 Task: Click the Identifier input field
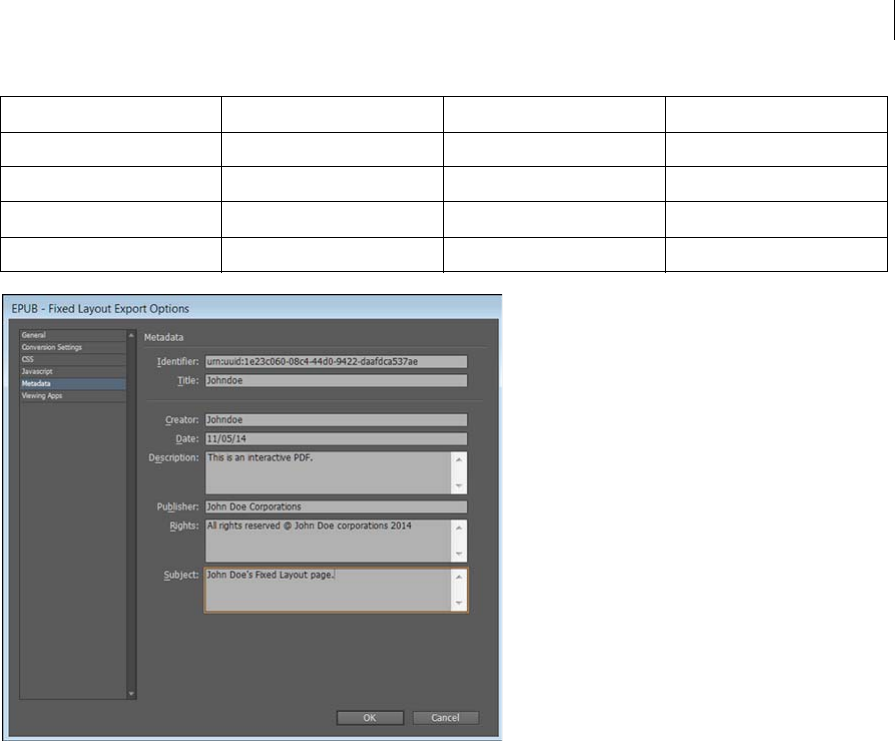(336, 361)
